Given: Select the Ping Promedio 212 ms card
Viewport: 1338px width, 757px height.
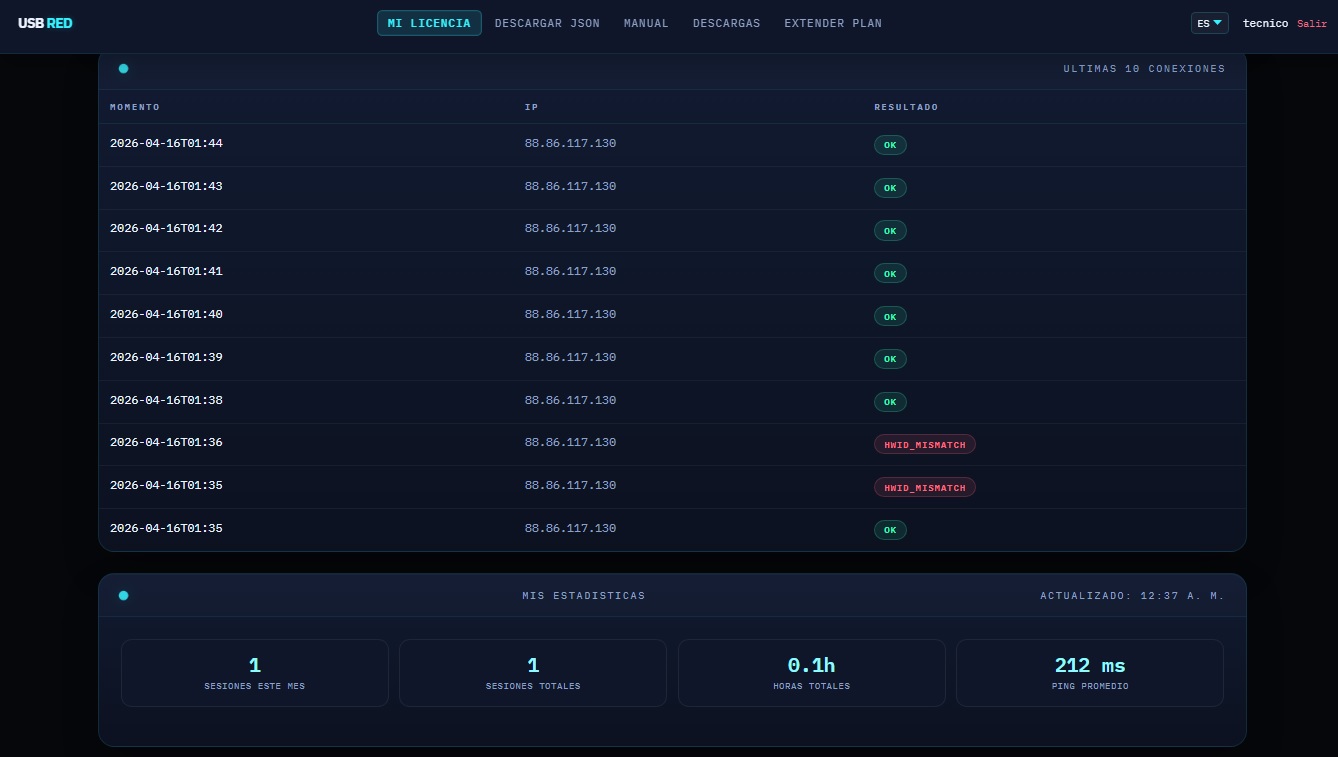Looking at the screenshot, I should pyautogui.click(x=1089, y=673).
